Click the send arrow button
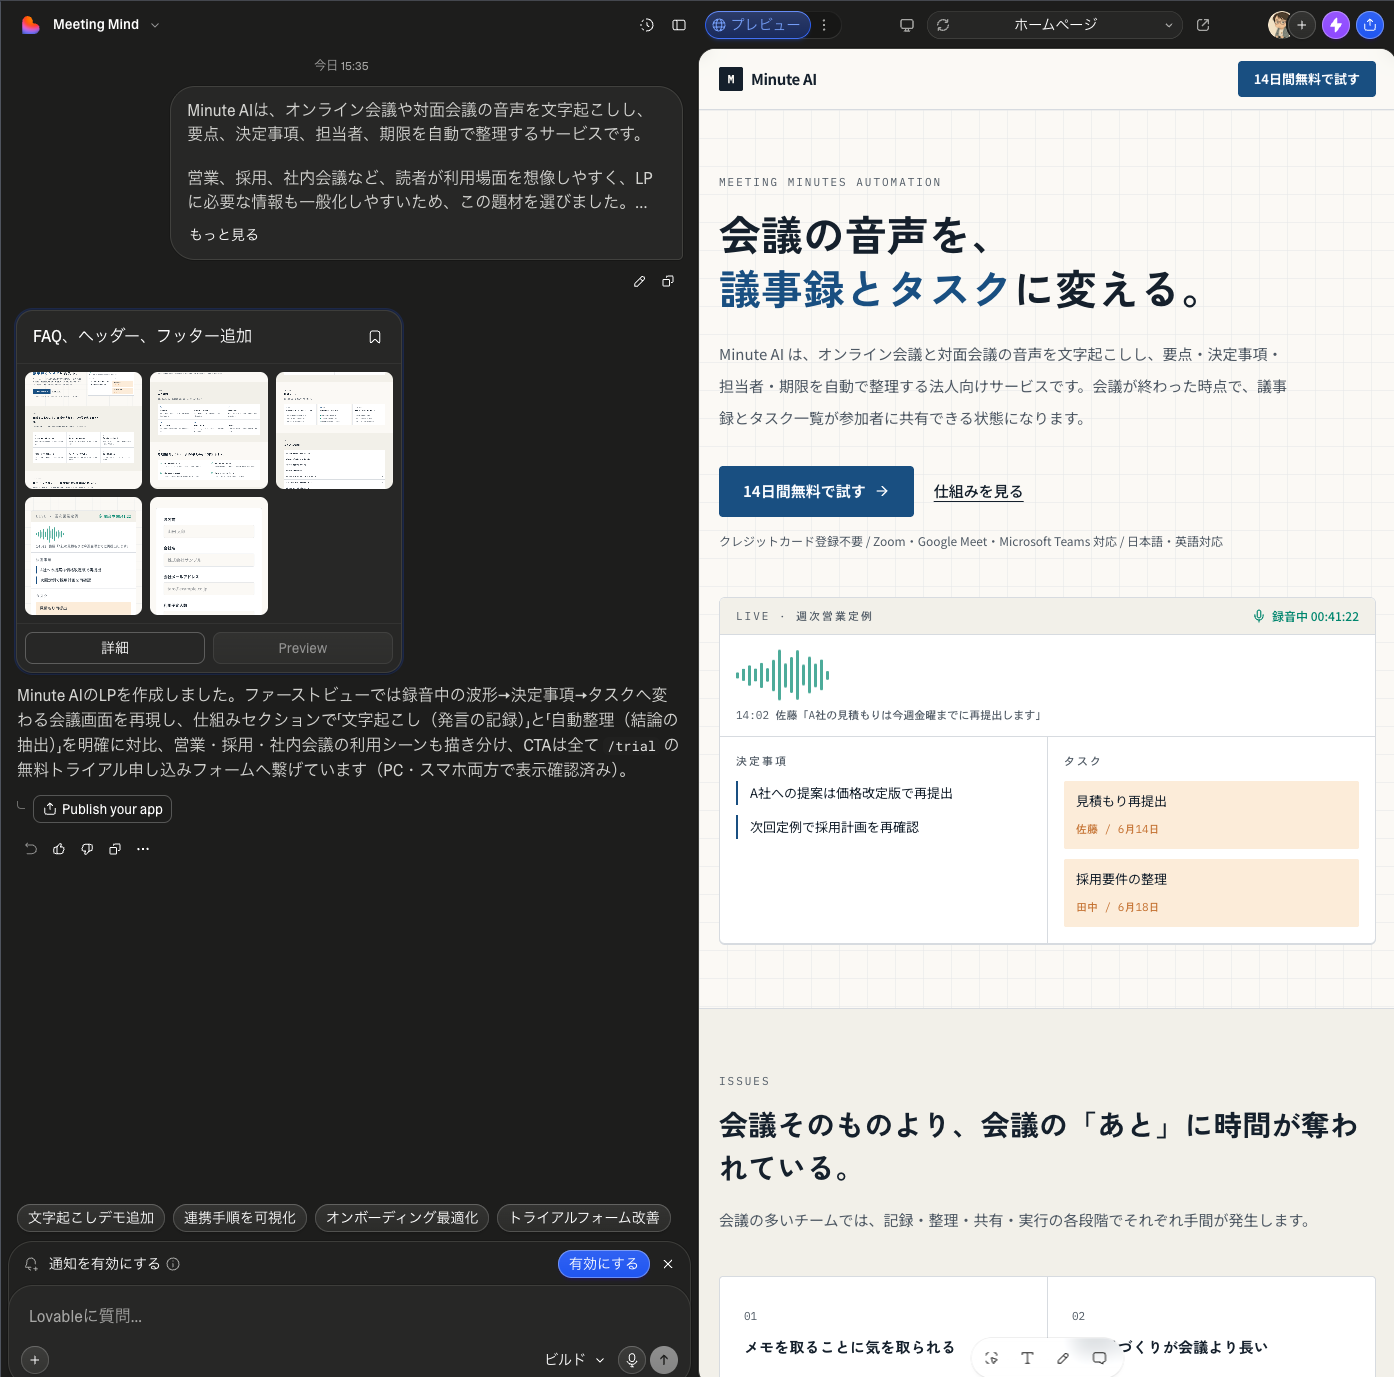1394x1377 pixels. coord(664,1359)
